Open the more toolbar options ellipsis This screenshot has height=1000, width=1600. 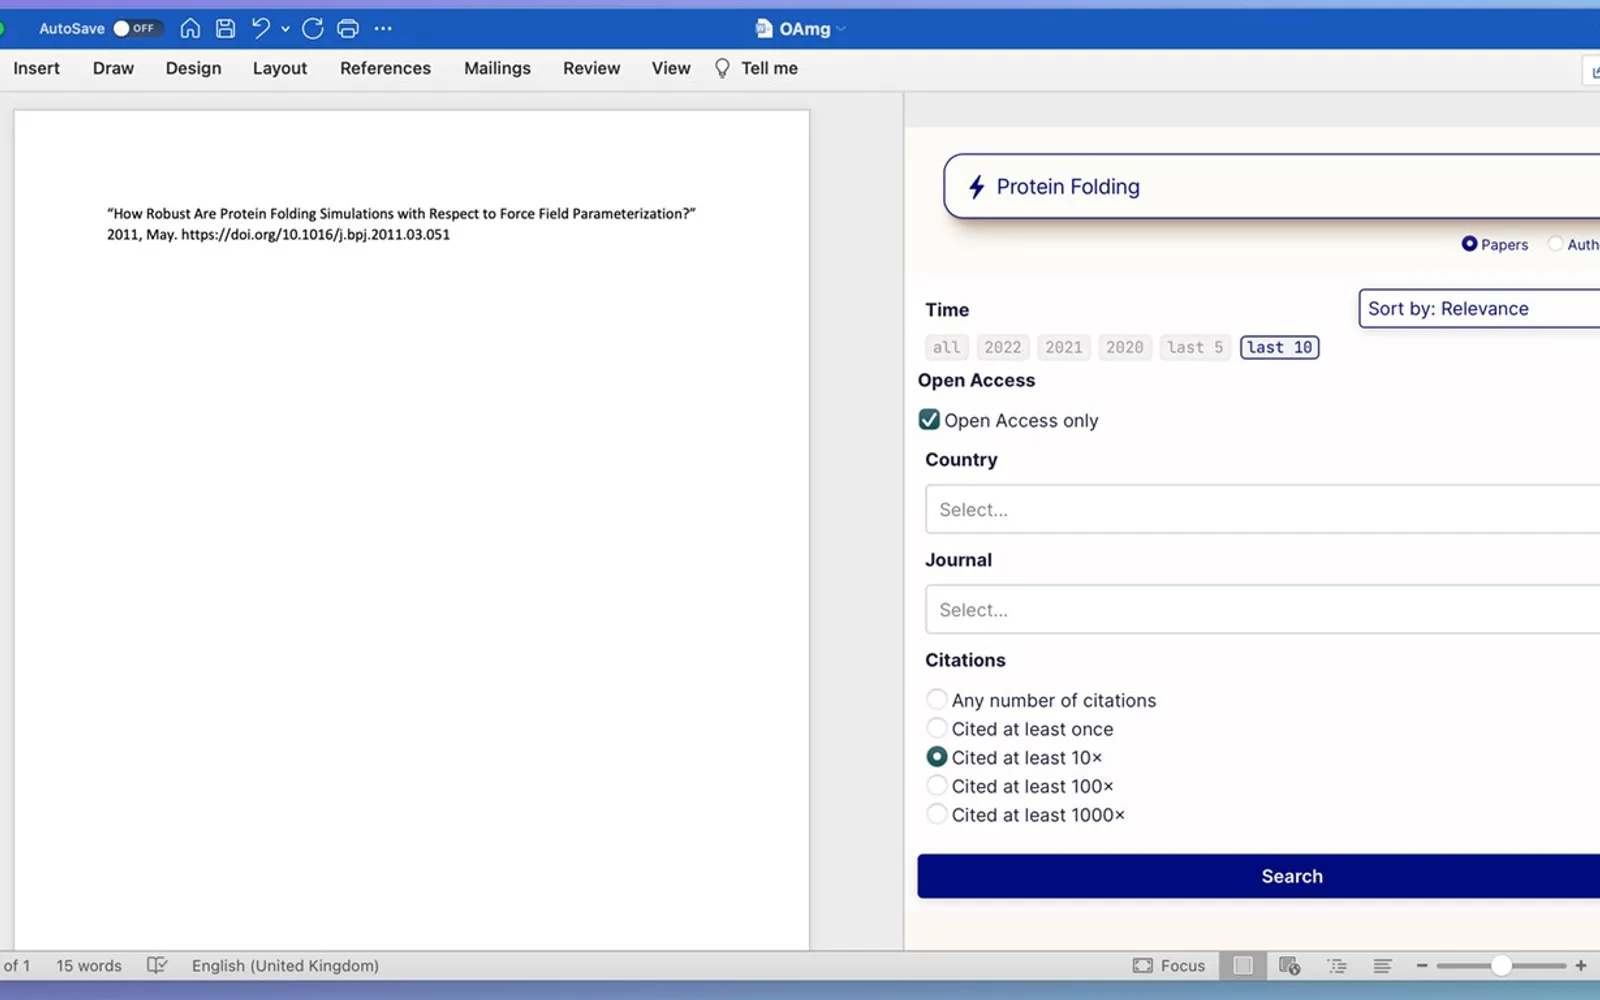383,28
